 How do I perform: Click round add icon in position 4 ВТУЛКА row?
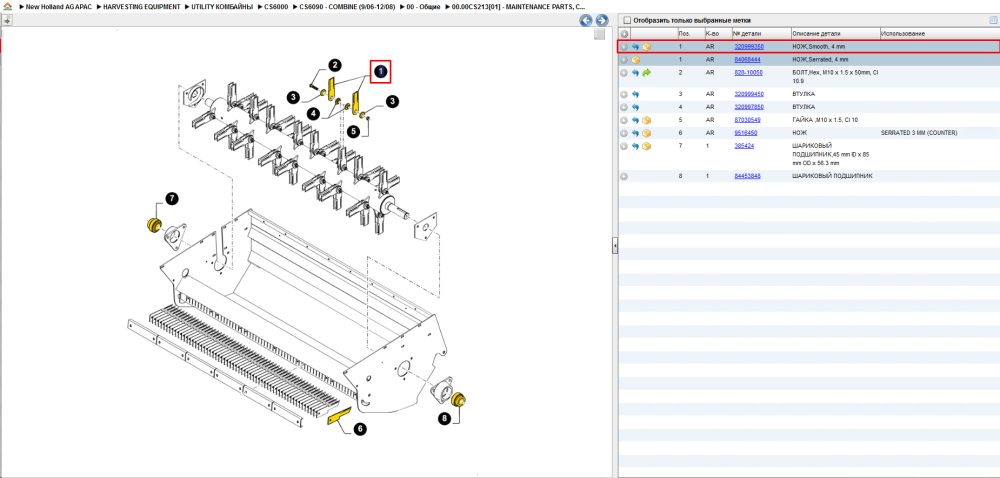[x=624, y=107]
